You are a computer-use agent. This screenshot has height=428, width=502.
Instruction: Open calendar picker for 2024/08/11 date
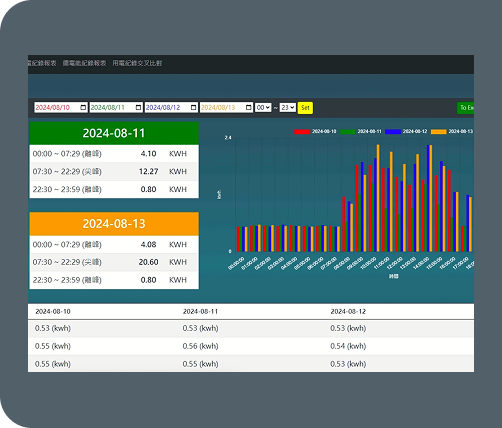pos(138,107)
